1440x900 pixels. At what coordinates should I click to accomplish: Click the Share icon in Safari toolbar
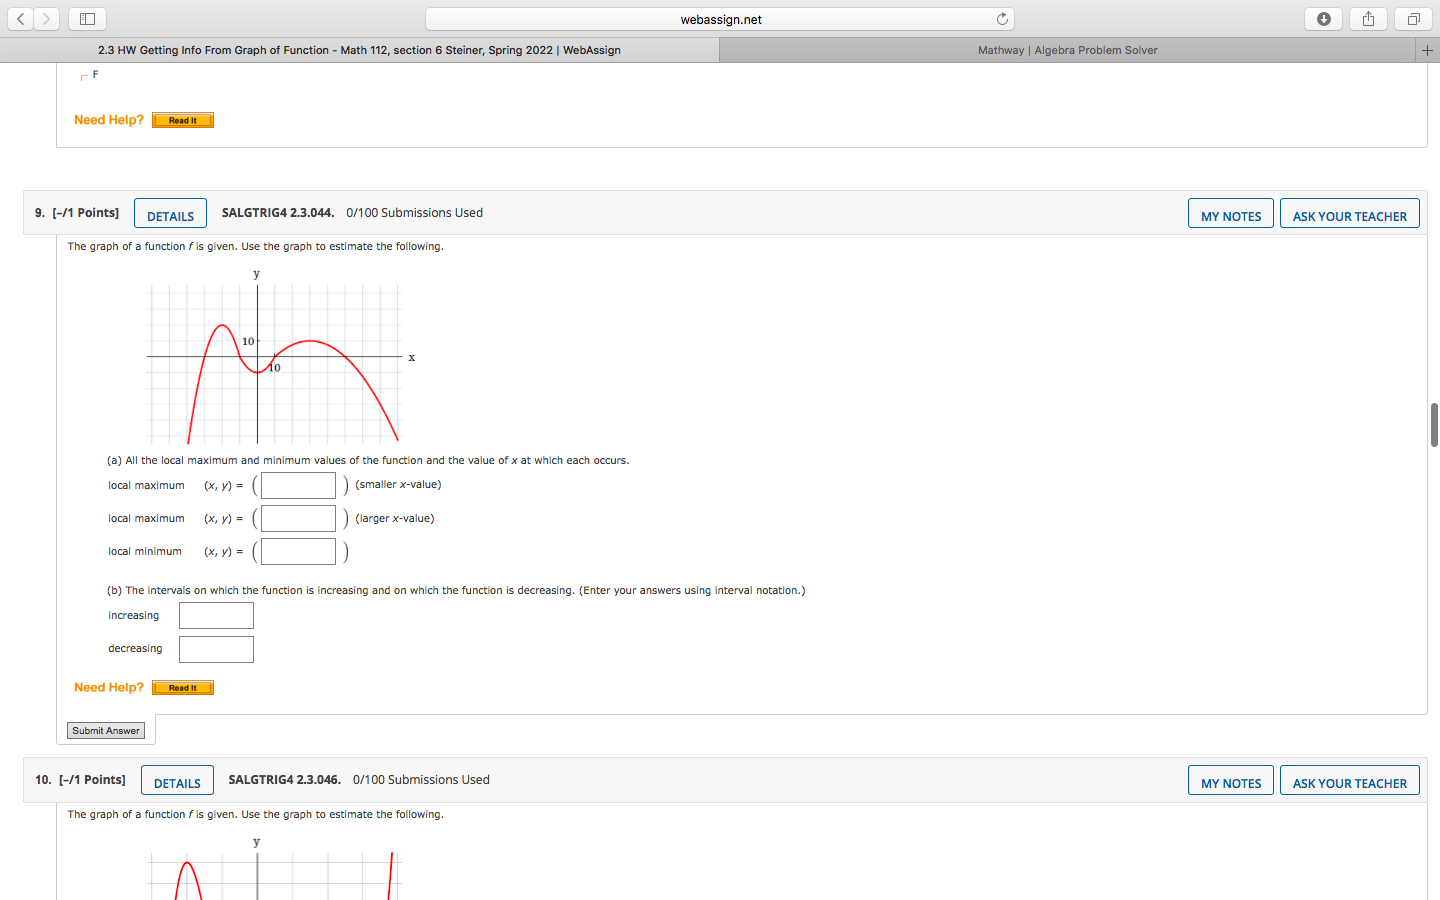coord(1368,18)
